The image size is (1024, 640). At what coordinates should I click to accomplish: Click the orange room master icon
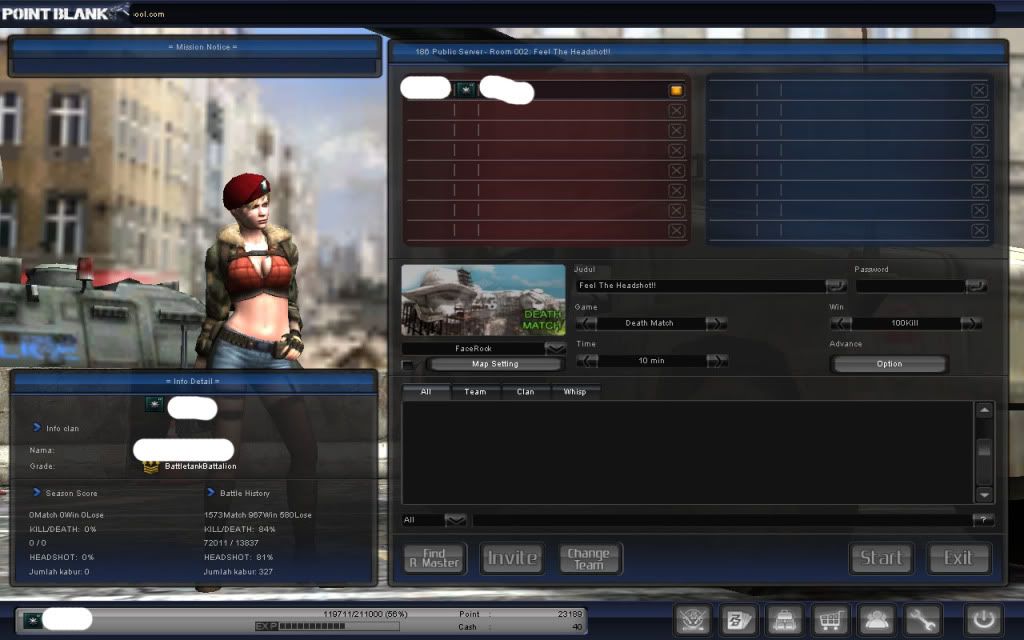click(676, 91)
